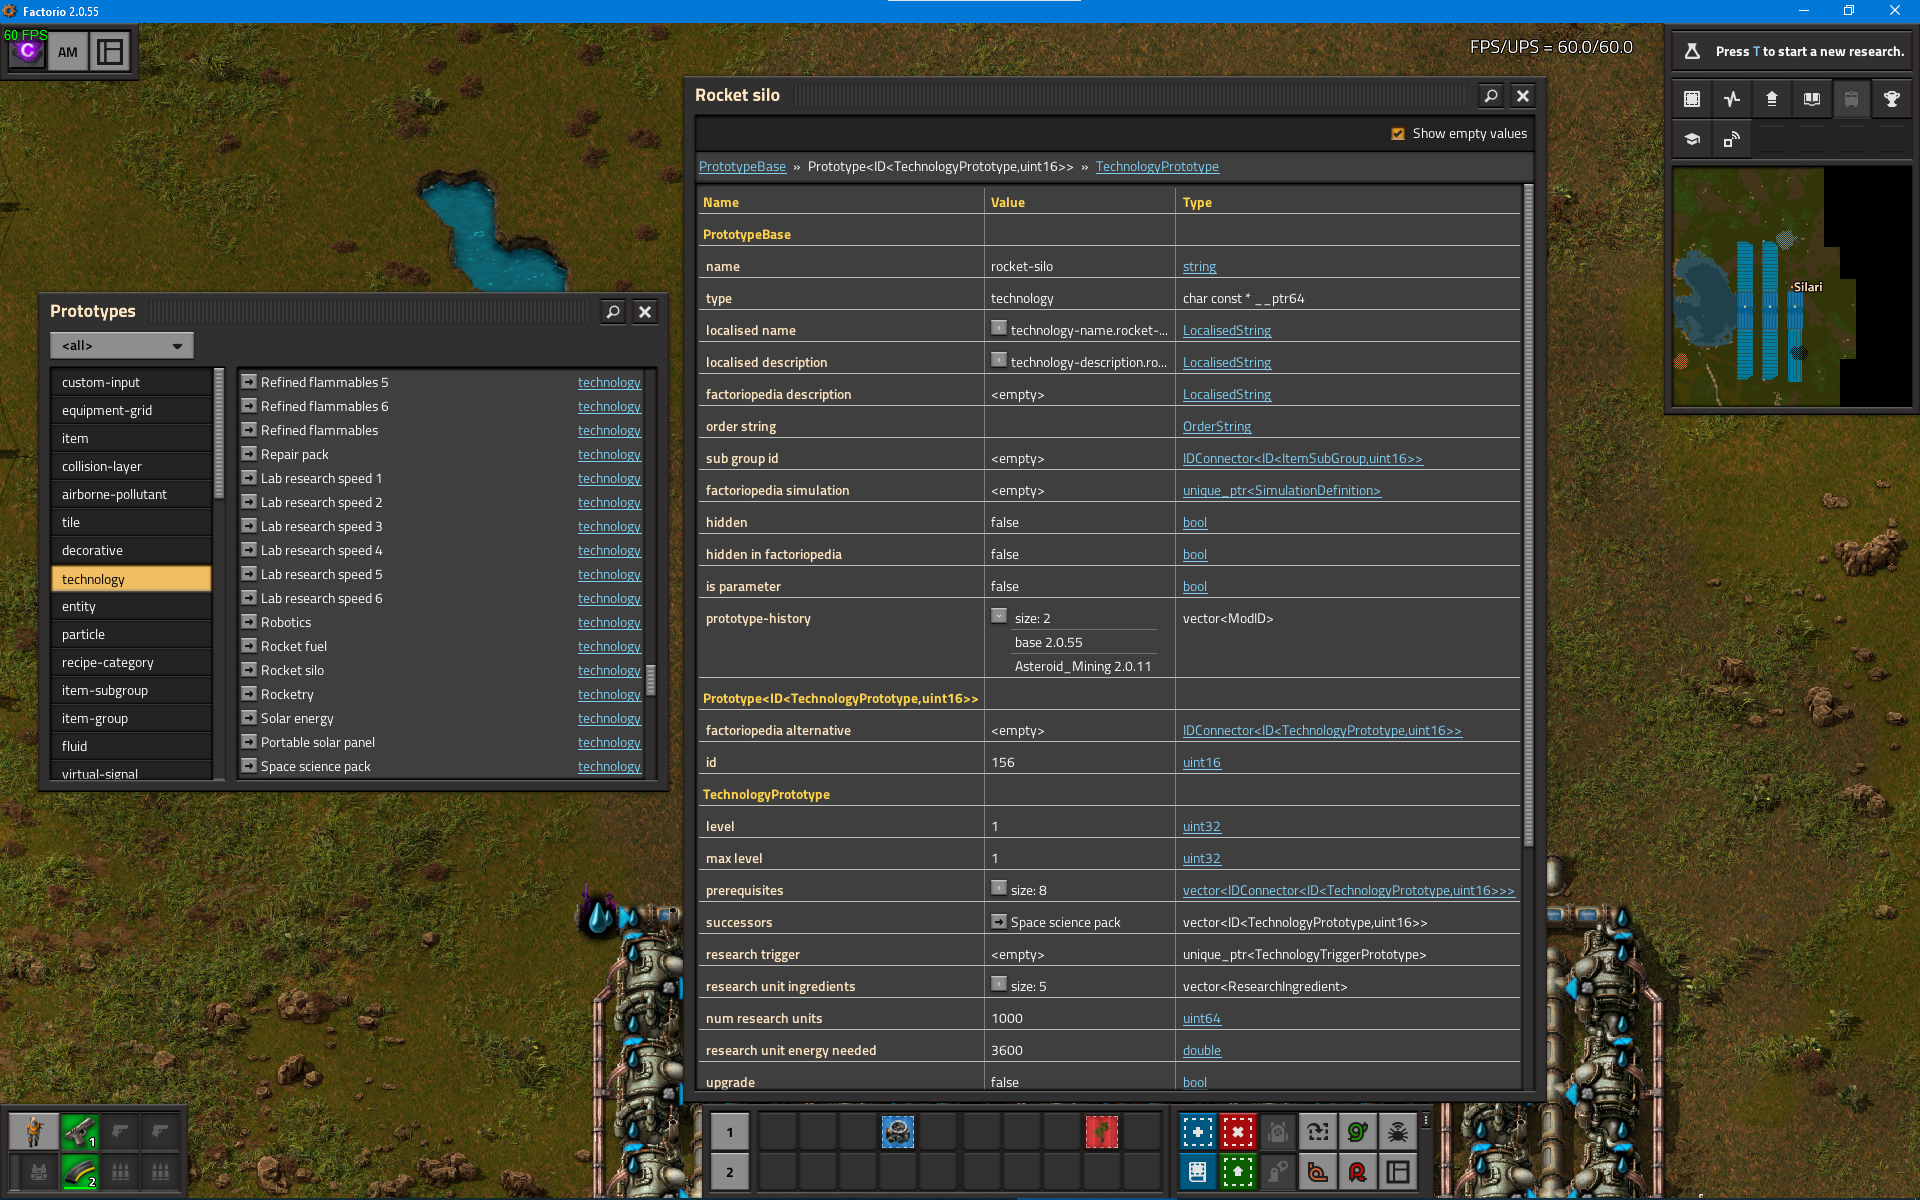Open Rocket fuel row arrow icon
This screenshot has height=1200, width=1920.
pos(249,645)
